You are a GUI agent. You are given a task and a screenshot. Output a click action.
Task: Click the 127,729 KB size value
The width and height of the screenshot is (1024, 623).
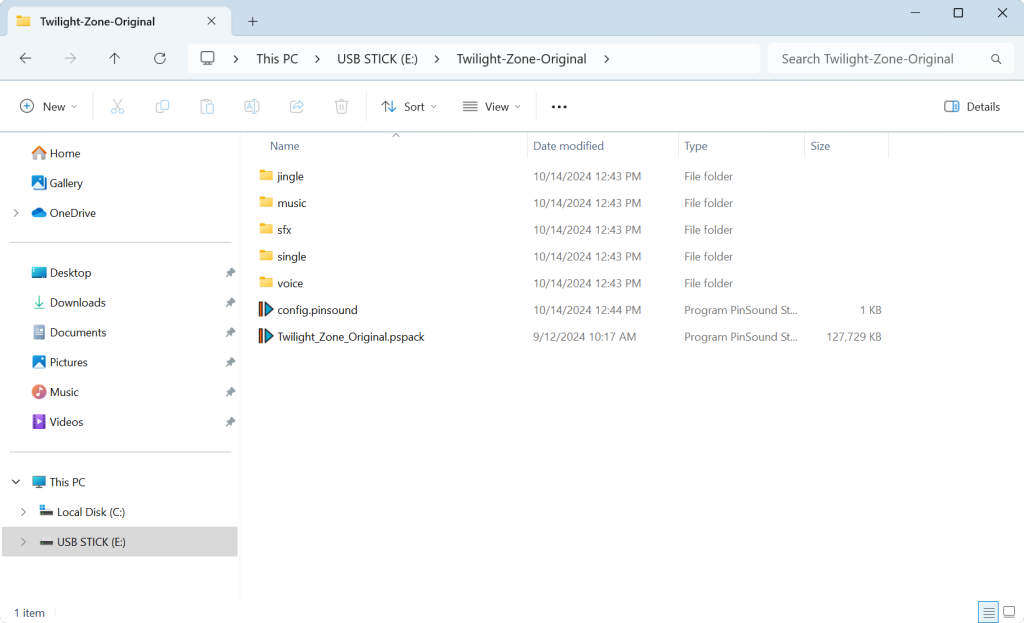coord(854,337)
